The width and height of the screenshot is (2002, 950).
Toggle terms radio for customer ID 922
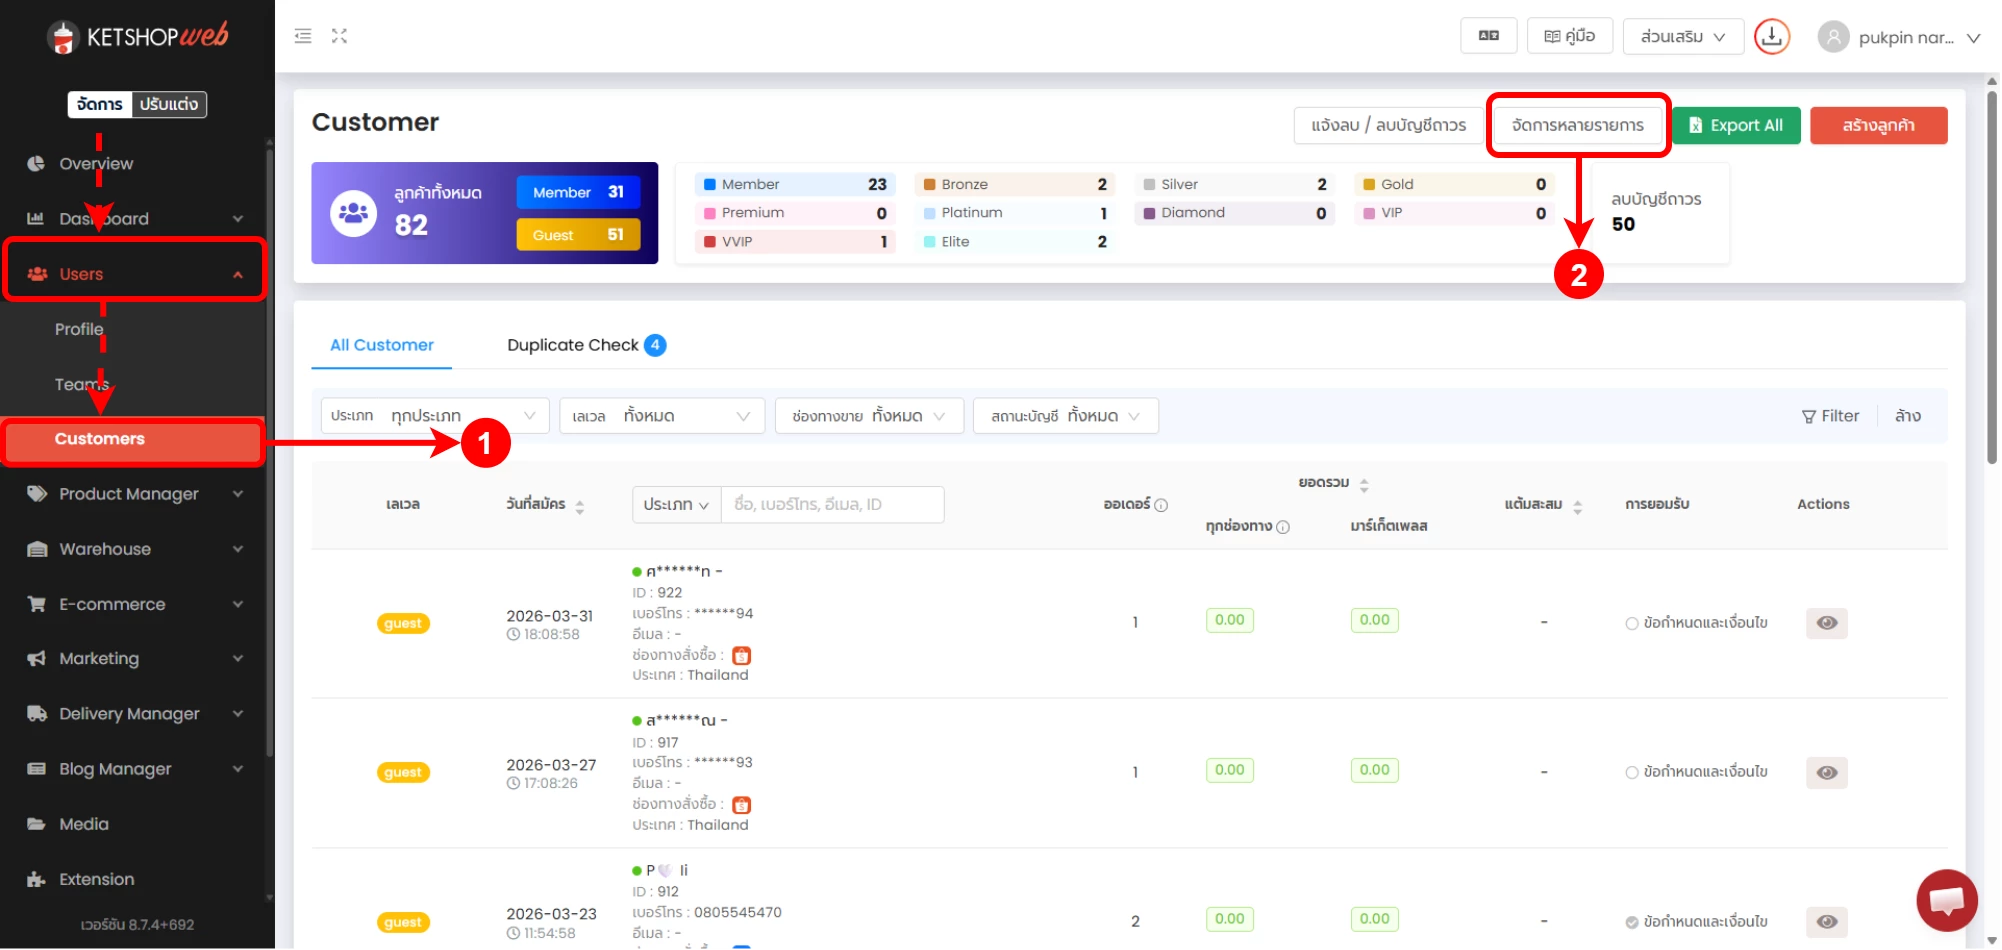[x=1632, y=624]
